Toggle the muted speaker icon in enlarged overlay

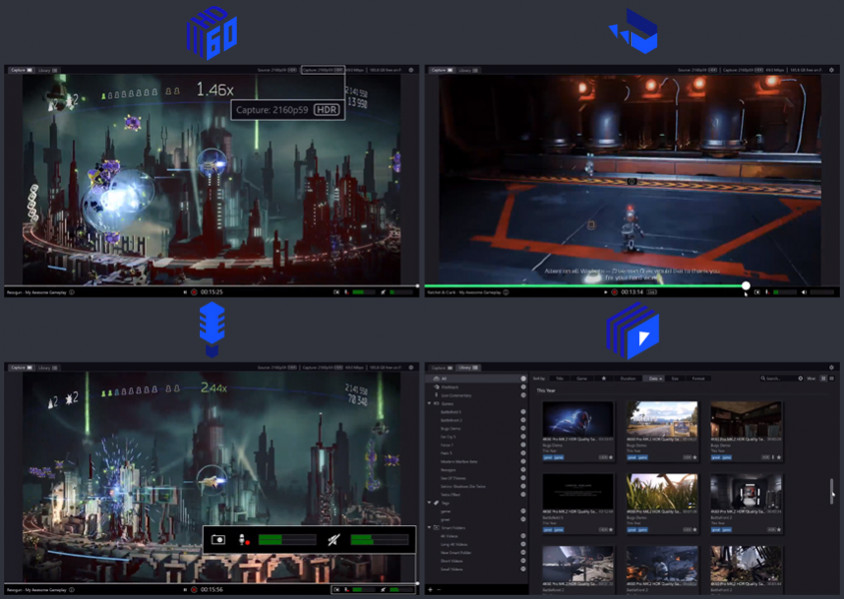point(332,539)
